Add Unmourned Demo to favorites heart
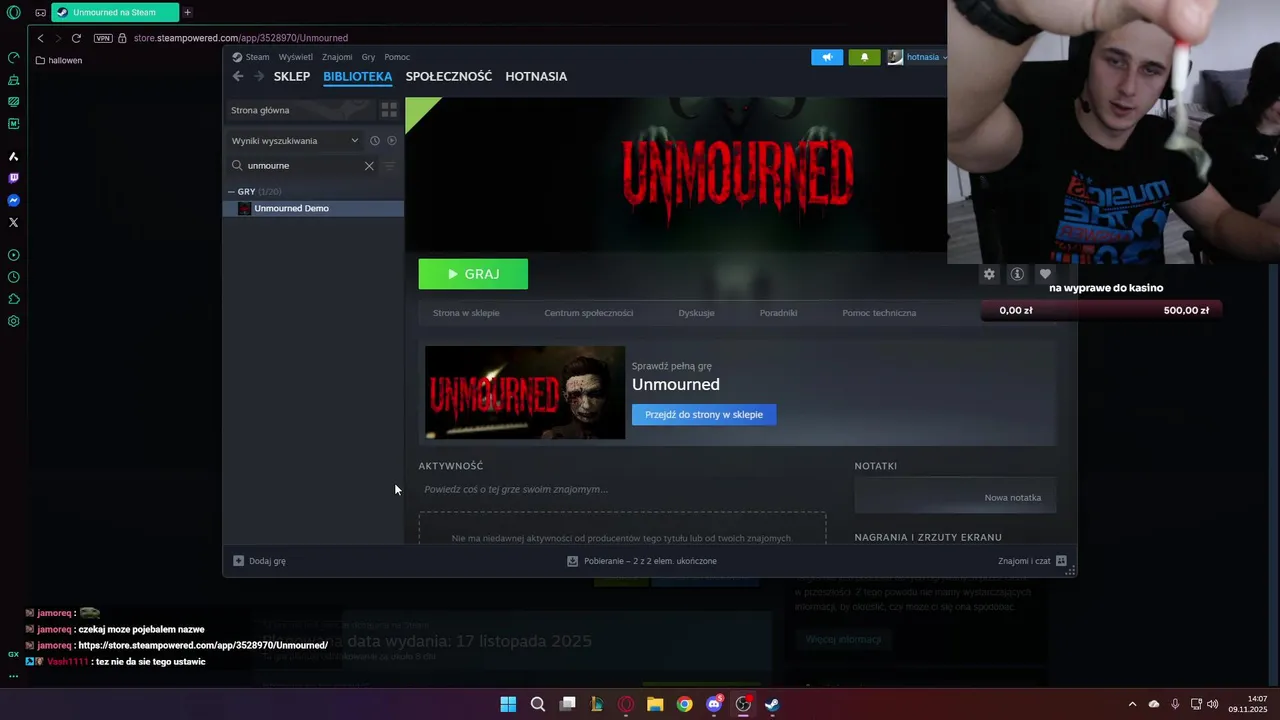This screenshot has width=1280, height=720. [1045, 274]
